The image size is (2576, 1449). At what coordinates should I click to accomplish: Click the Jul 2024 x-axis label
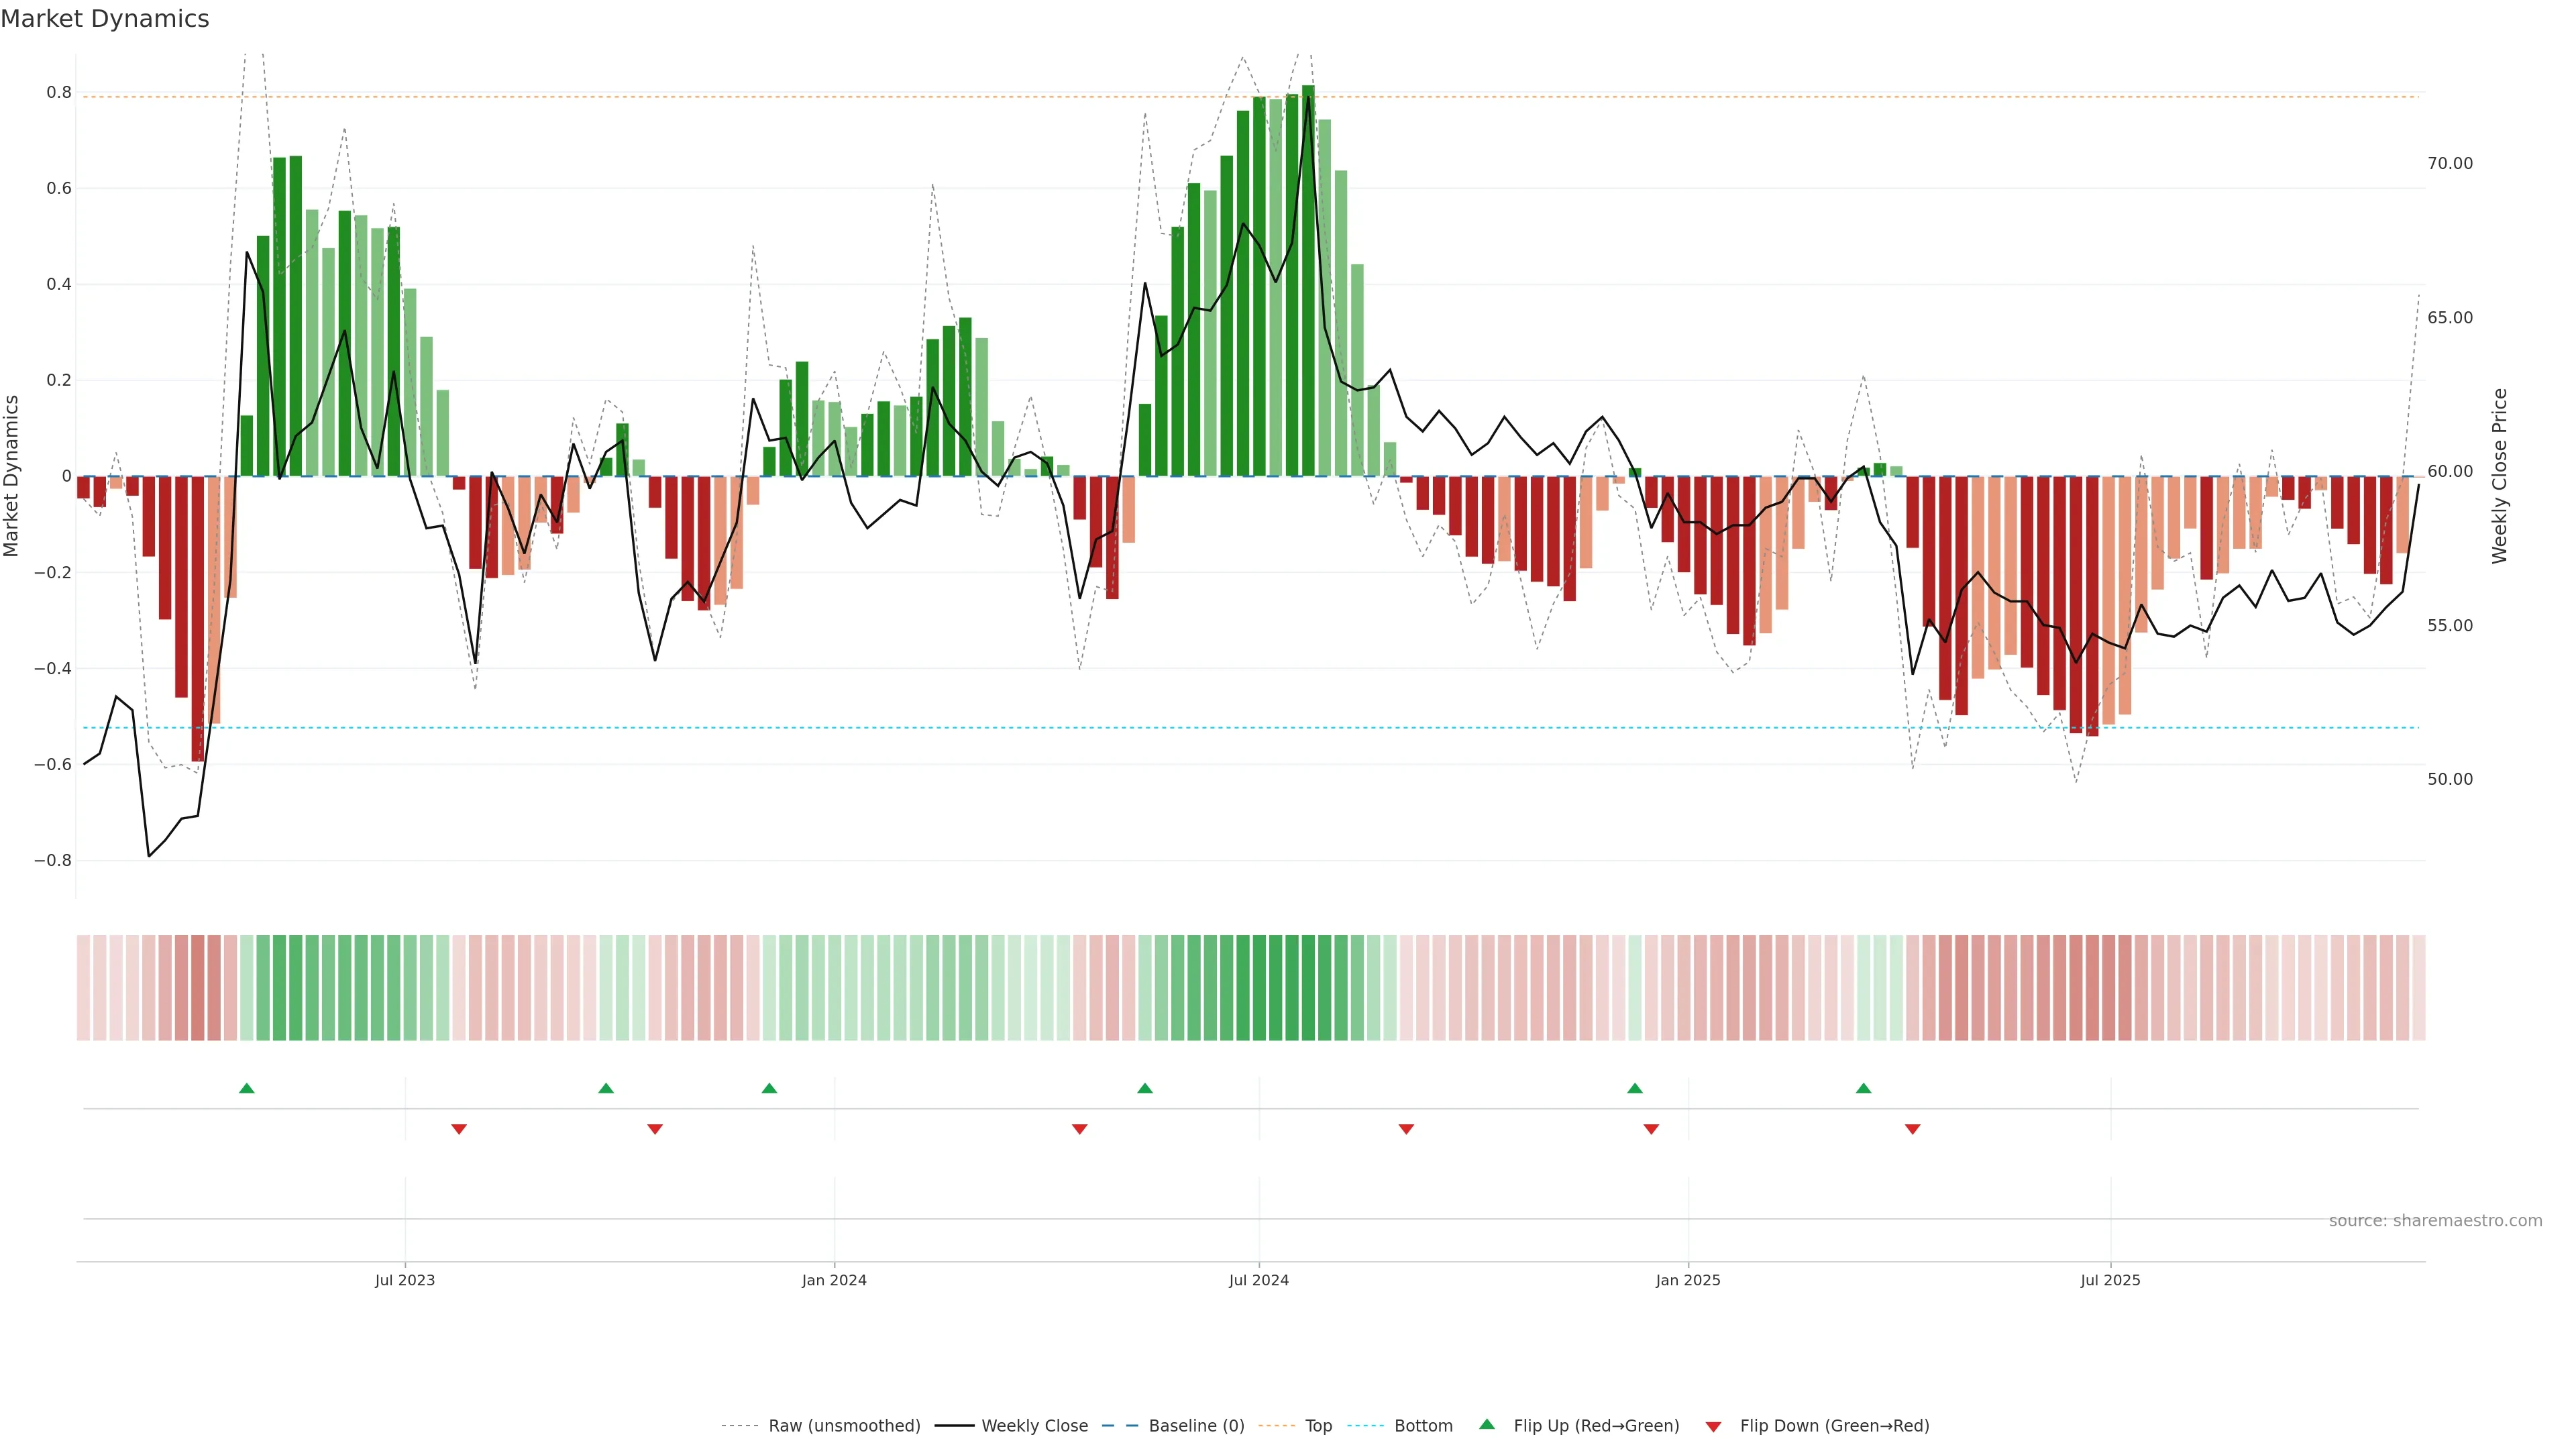tap(1258, 1280)
